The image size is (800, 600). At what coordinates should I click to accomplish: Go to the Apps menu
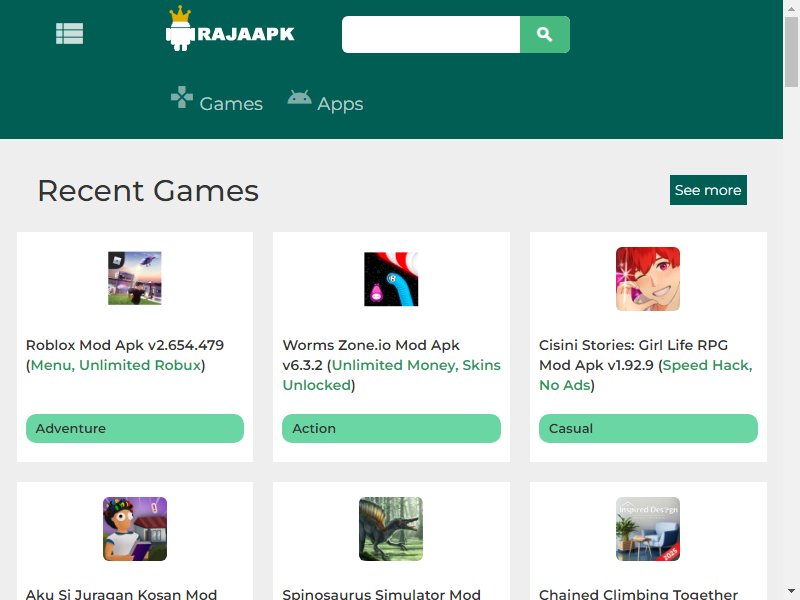pyautogui.click(x=340, y=104)
